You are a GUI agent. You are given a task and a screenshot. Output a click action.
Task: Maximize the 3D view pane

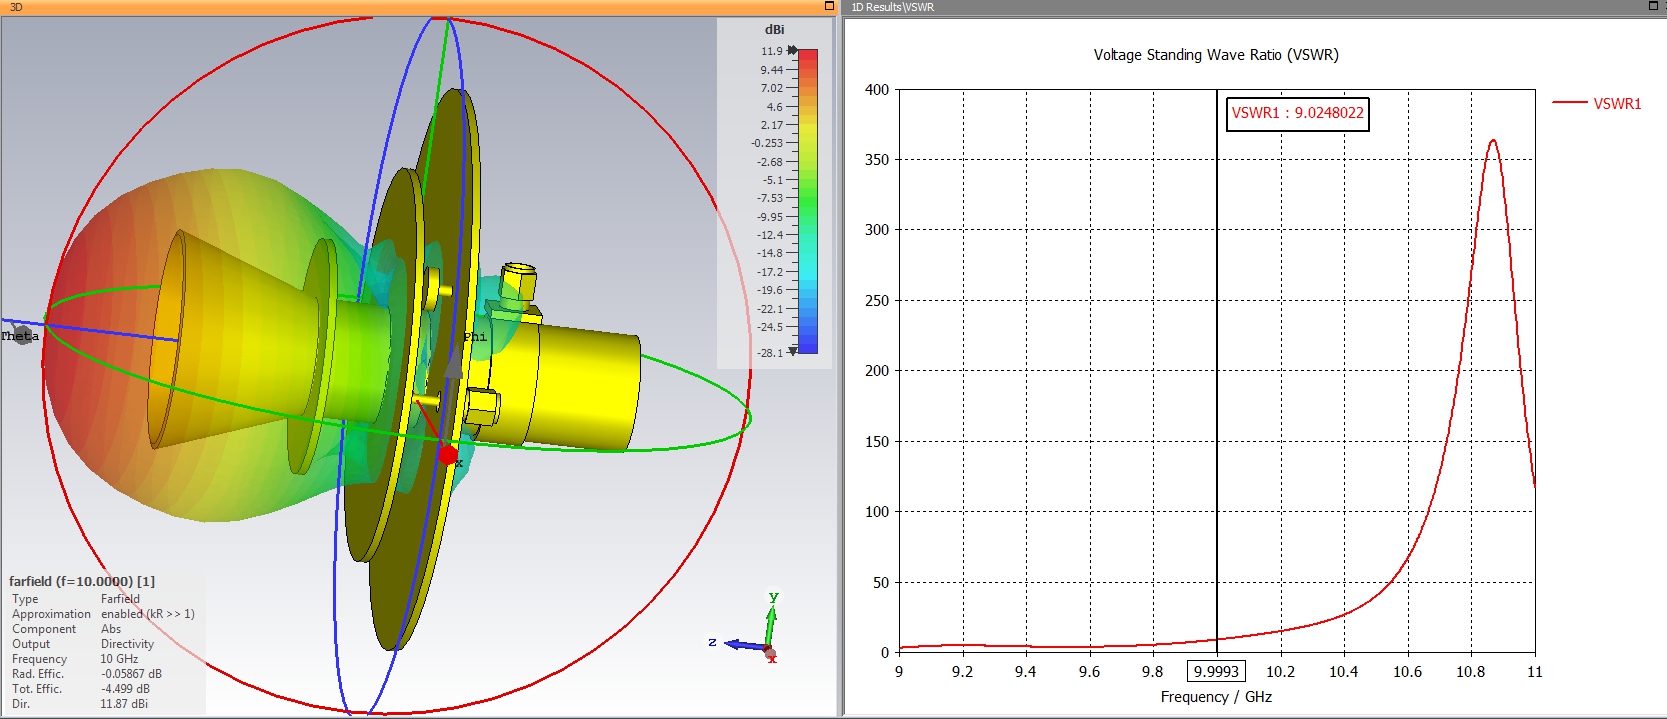pos(829,6)
